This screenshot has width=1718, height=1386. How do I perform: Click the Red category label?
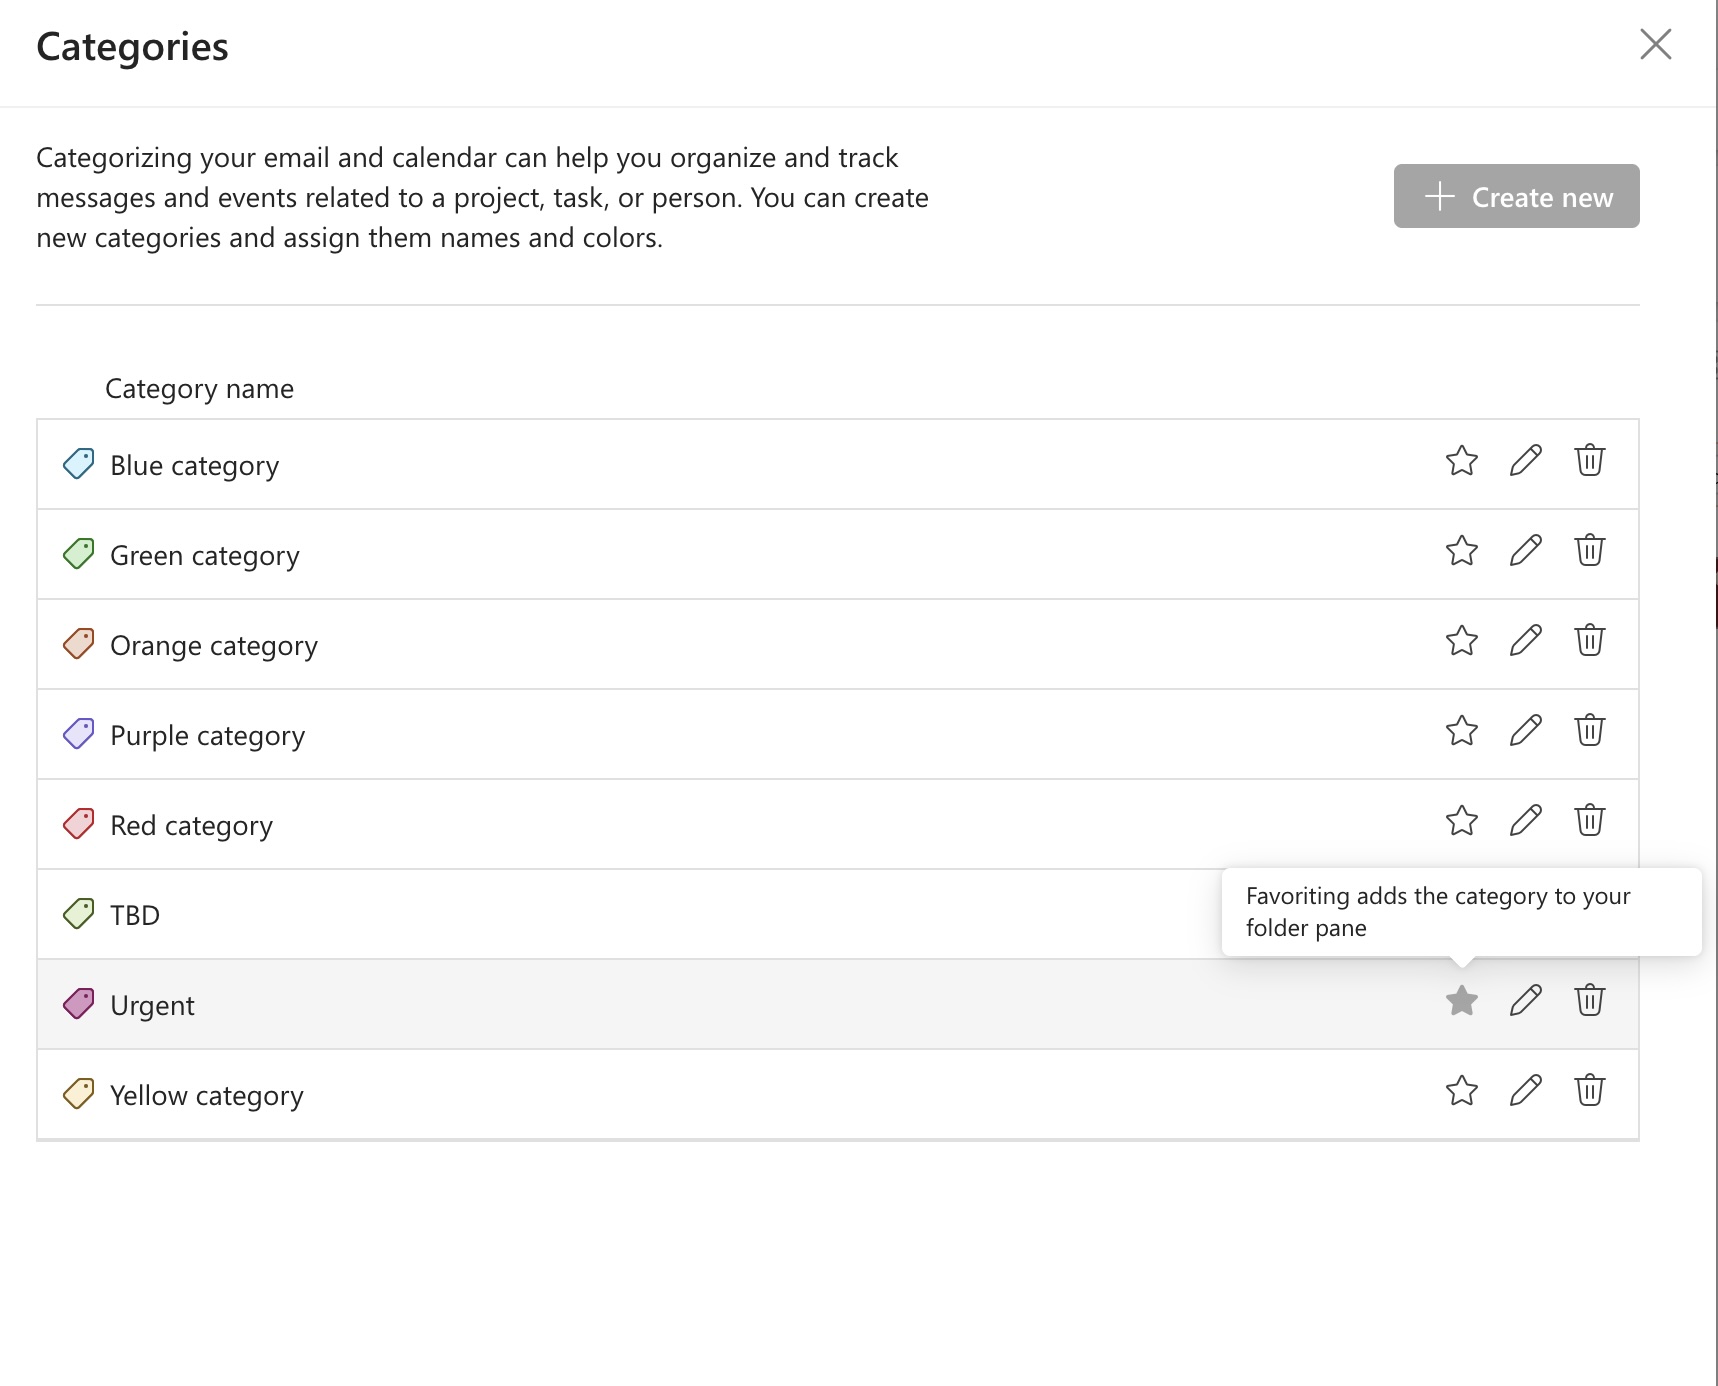coord(191,826)
